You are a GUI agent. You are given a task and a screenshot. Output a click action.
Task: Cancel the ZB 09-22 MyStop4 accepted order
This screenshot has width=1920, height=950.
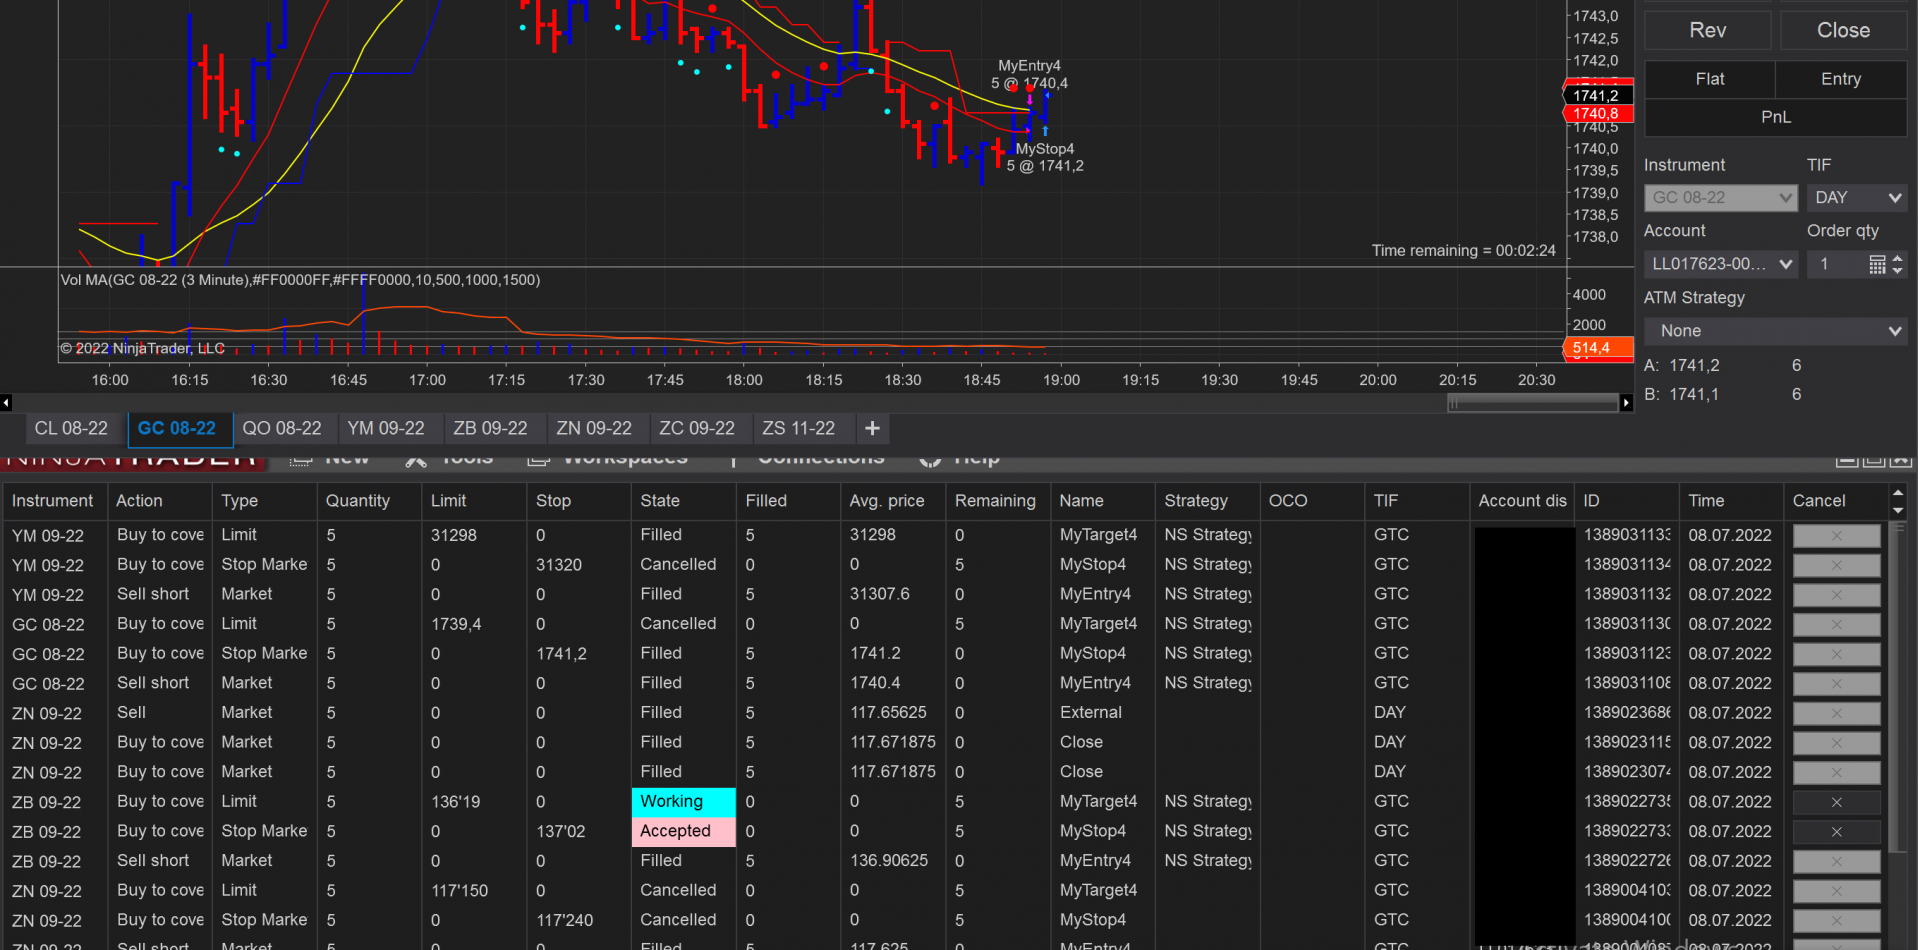[1836, 832]
